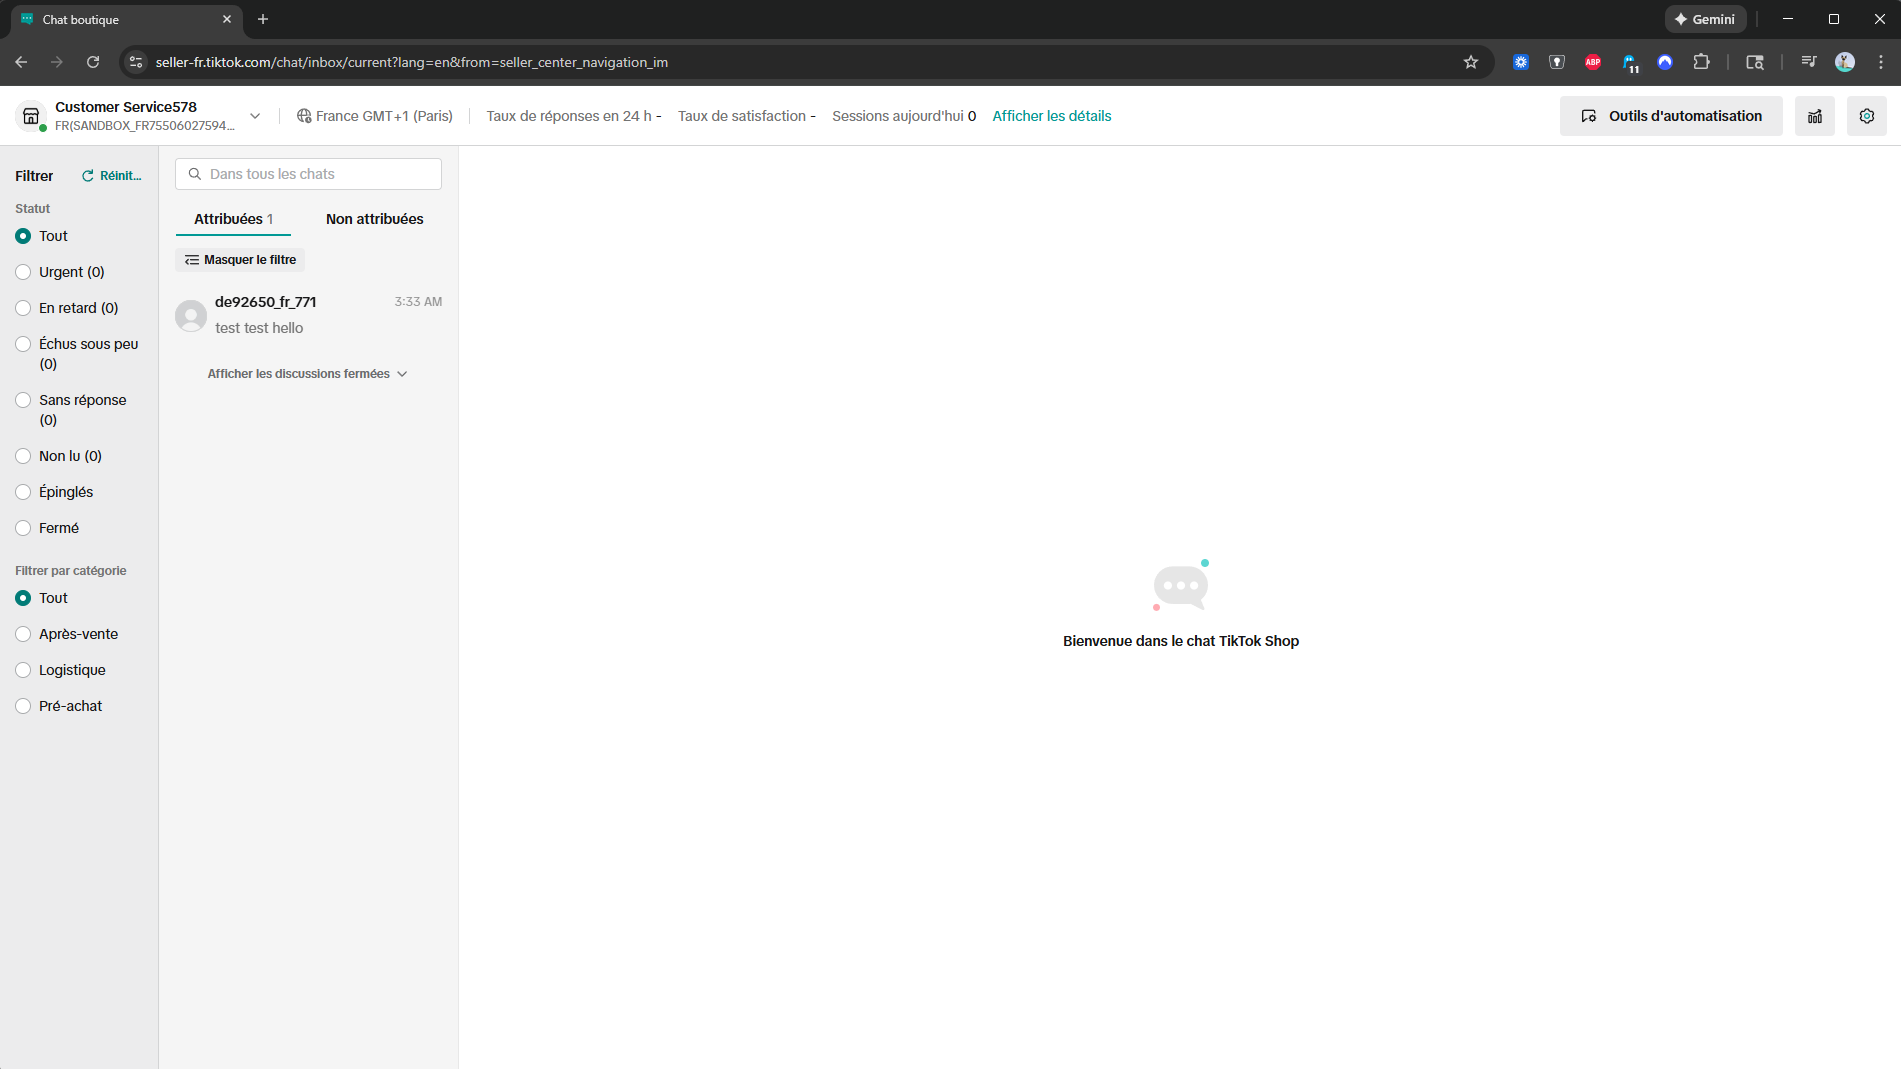Select the Non lu (0) filter

23,456
